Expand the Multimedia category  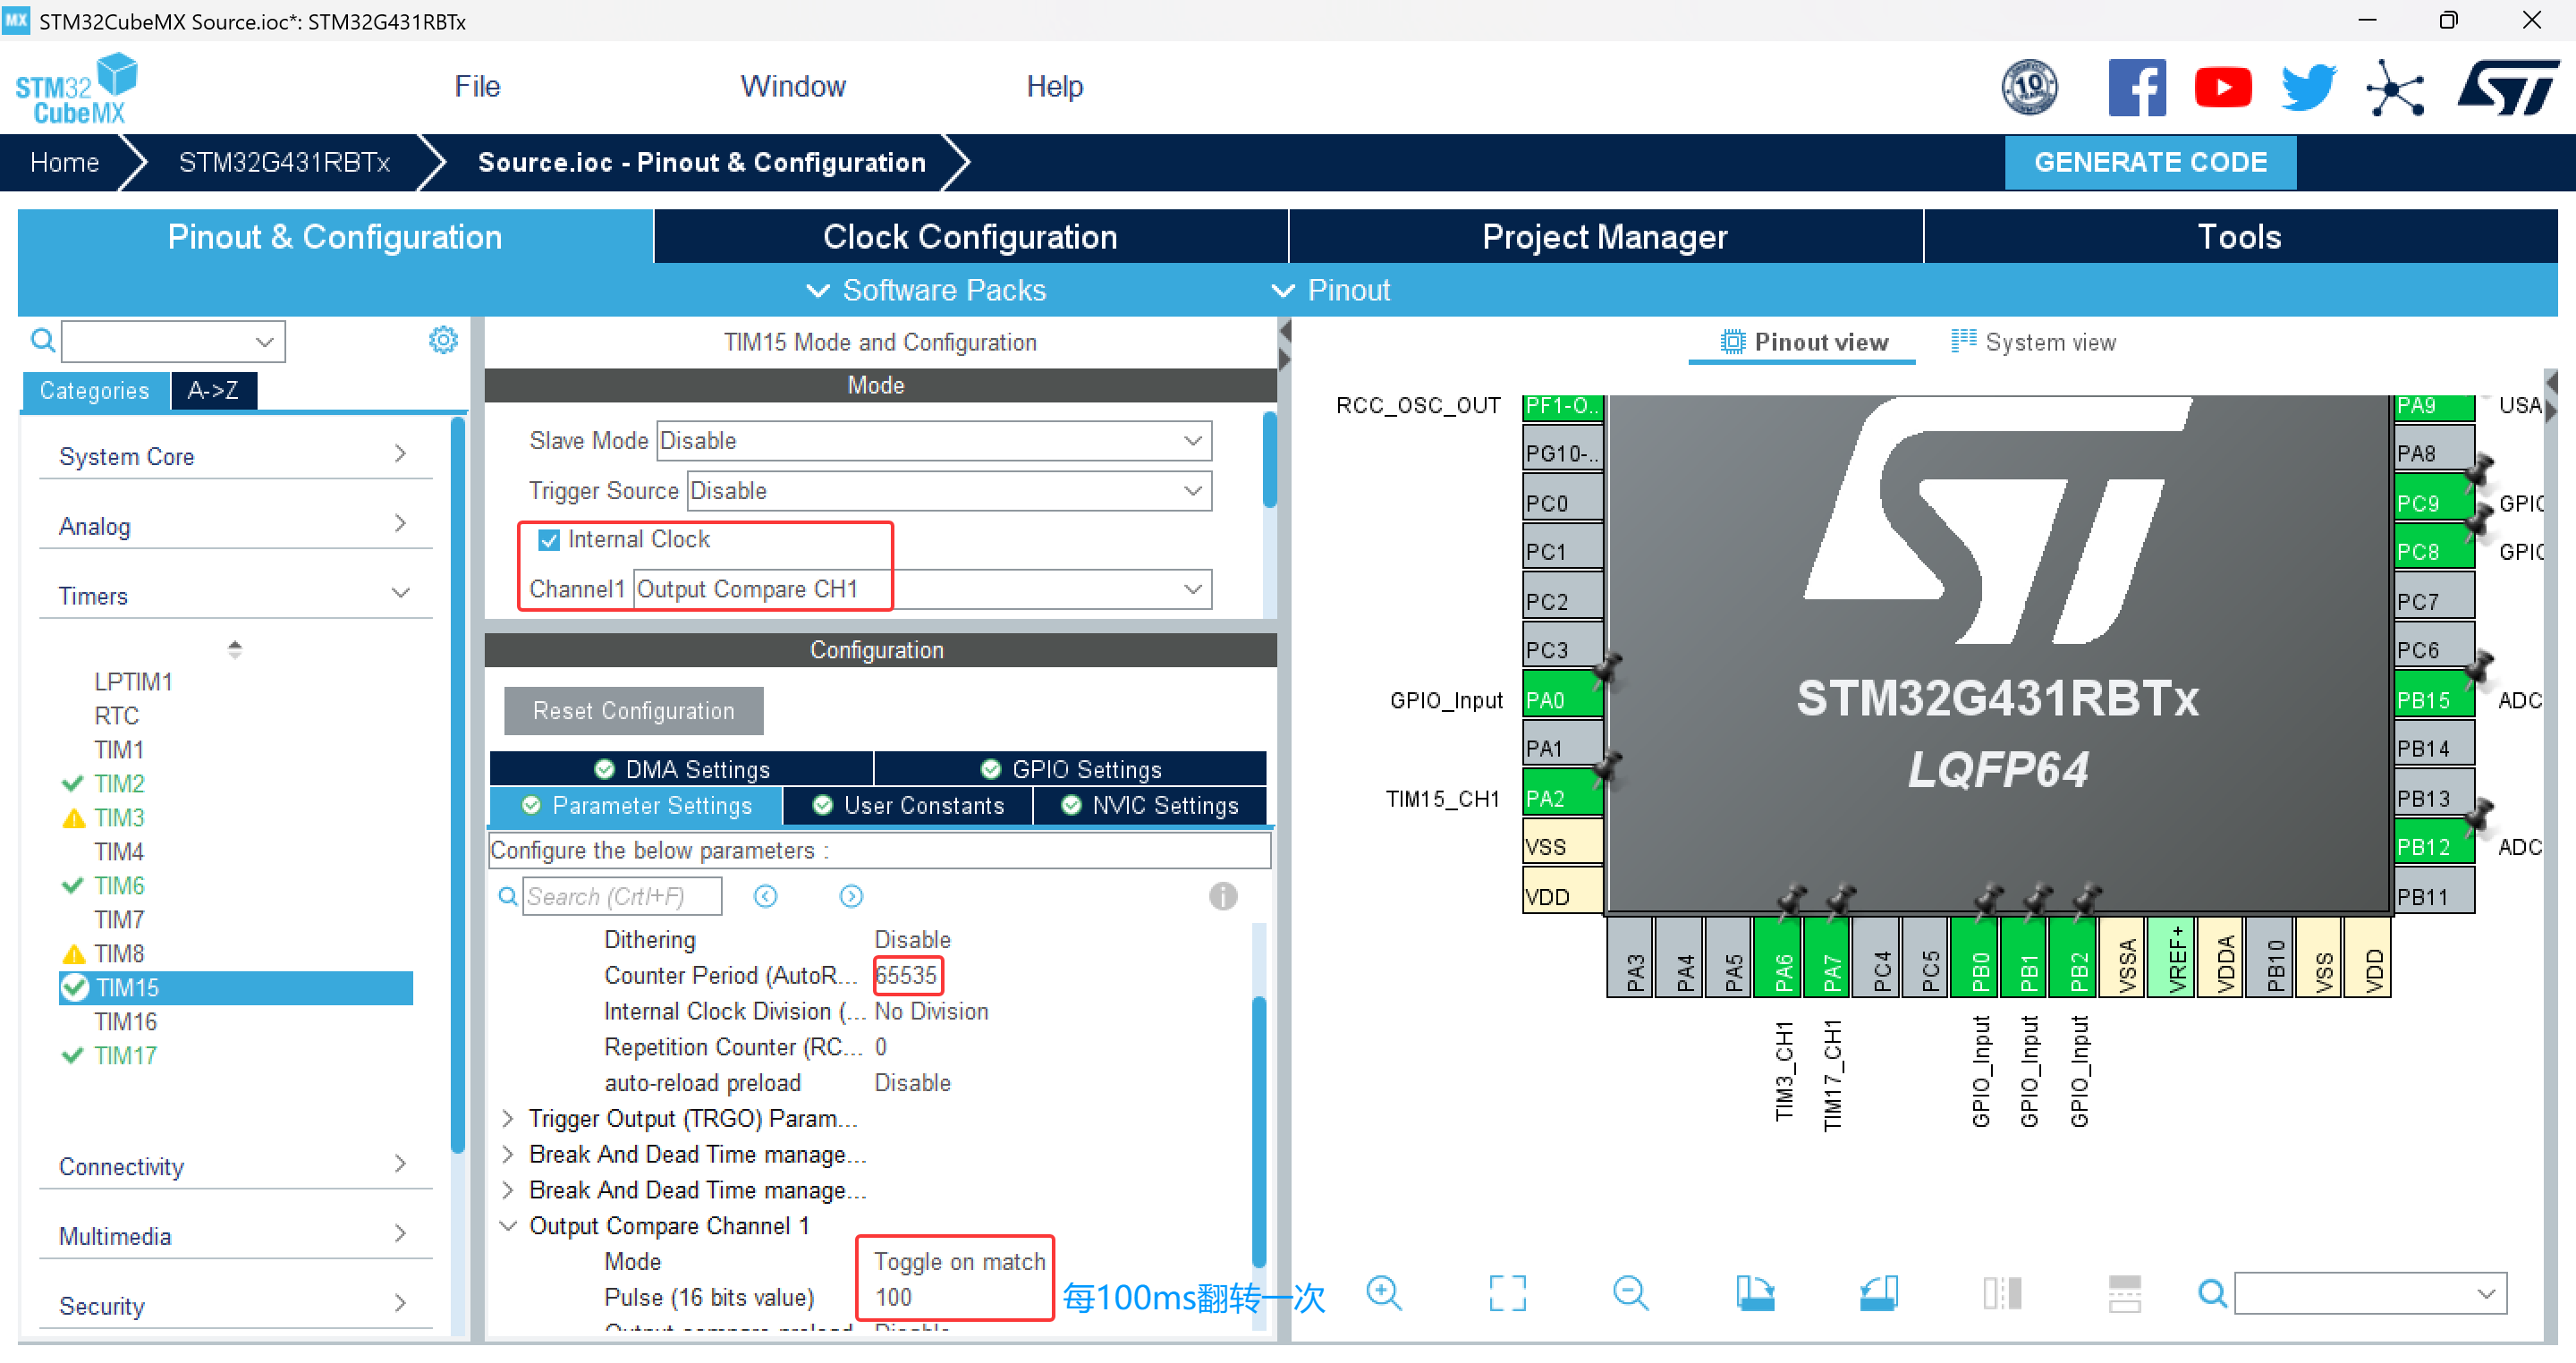coord(236,1236)
